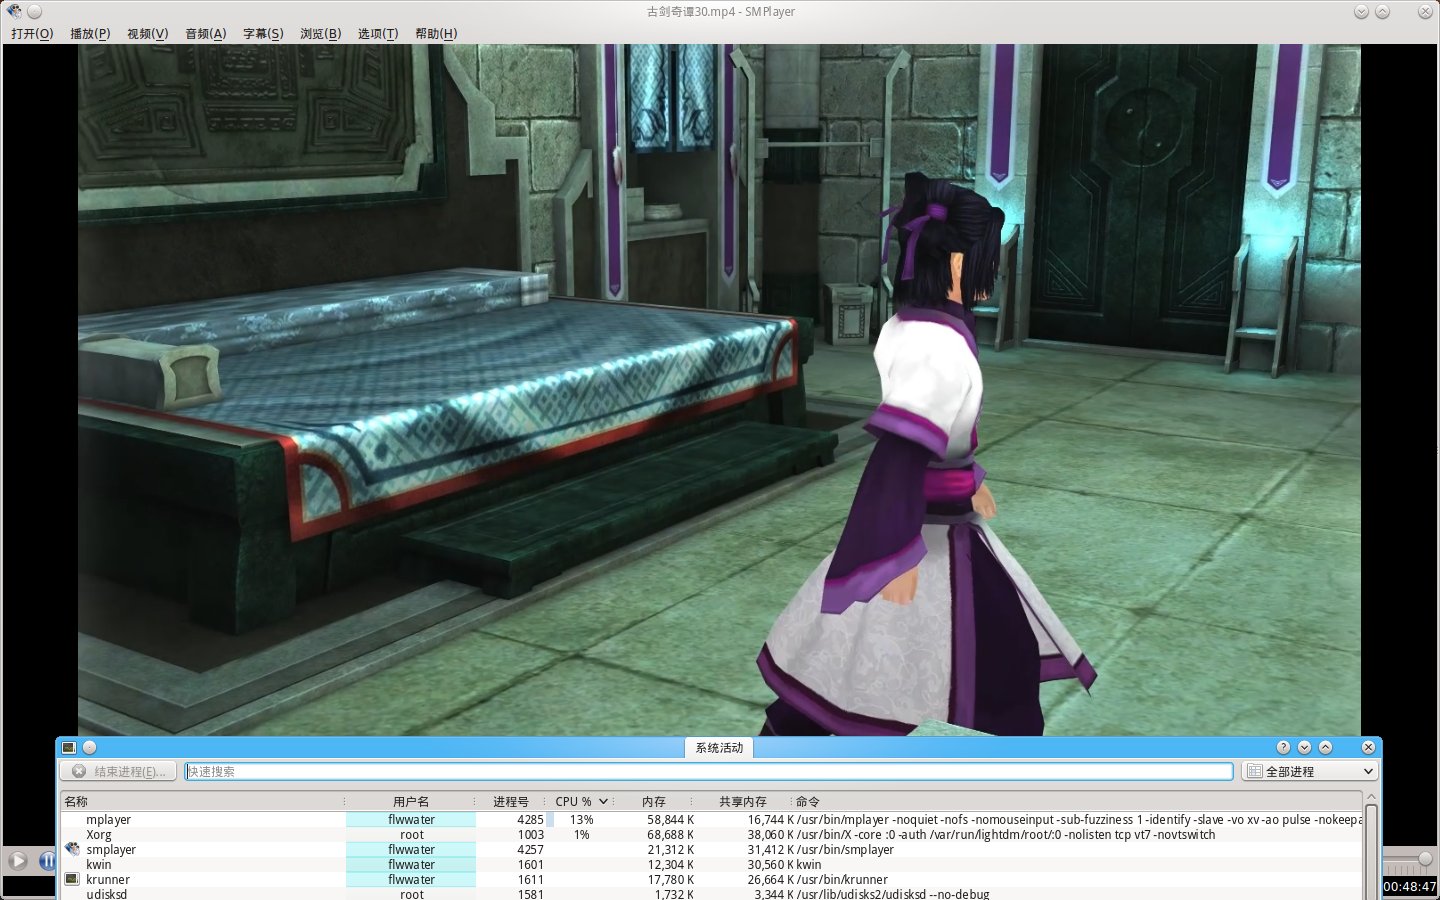Open the 选项(T) menu

click(x=378, y=33)
